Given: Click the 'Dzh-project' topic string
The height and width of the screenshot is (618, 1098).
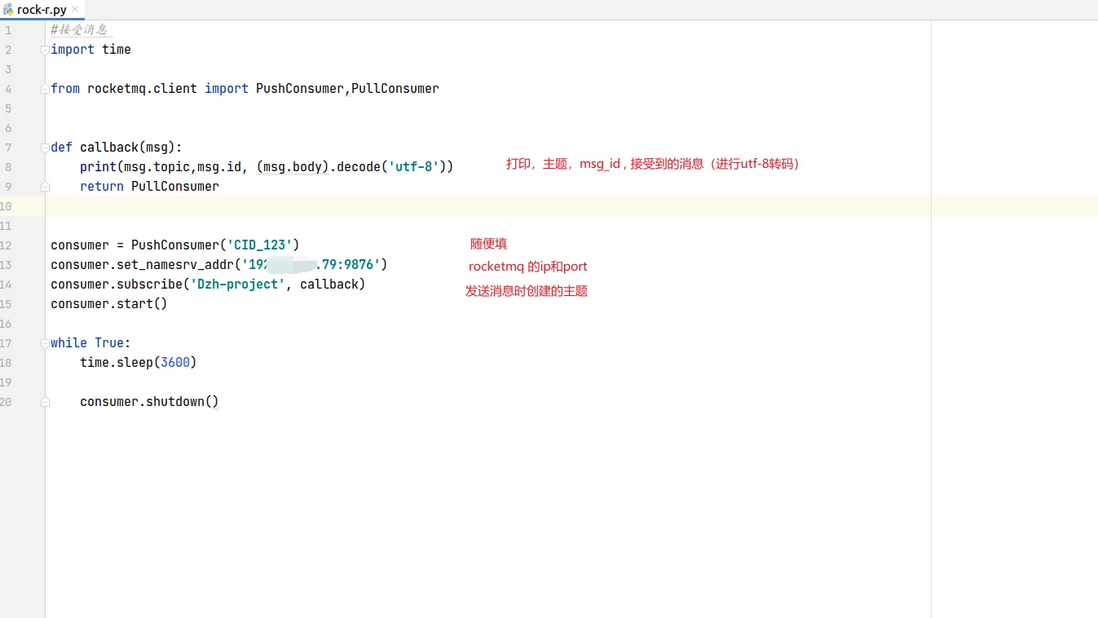Looking at the screenshot, I should [237, 284].
